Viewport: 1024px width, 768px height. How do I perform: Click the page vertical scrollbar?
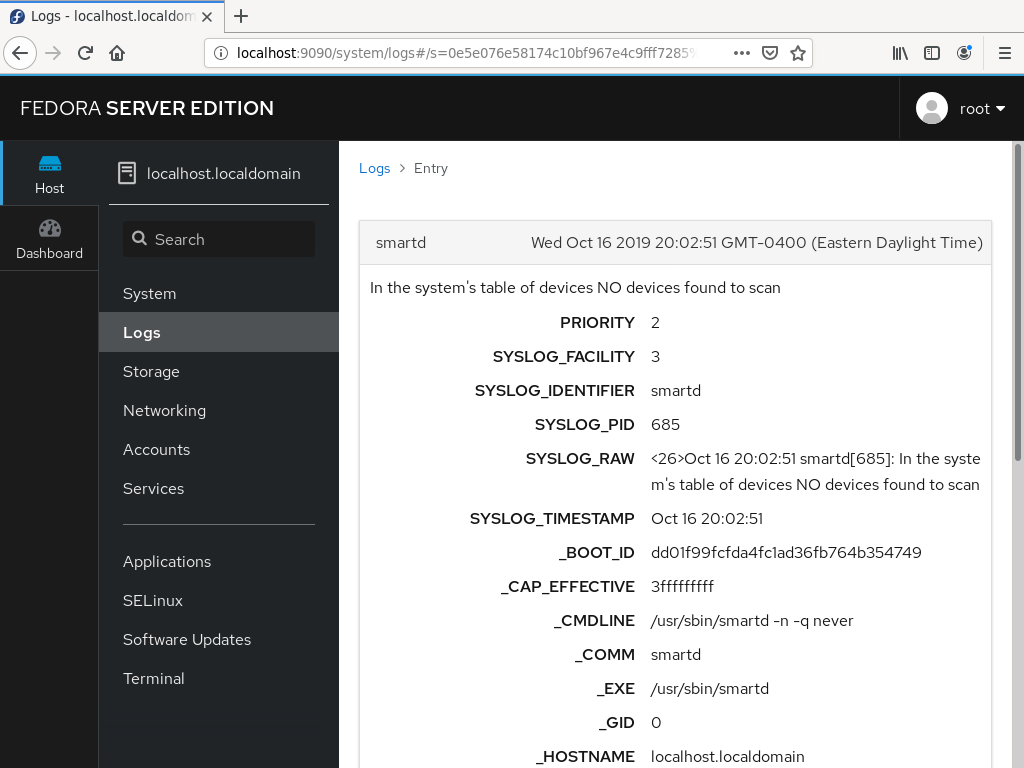[x=1017, y=303]
